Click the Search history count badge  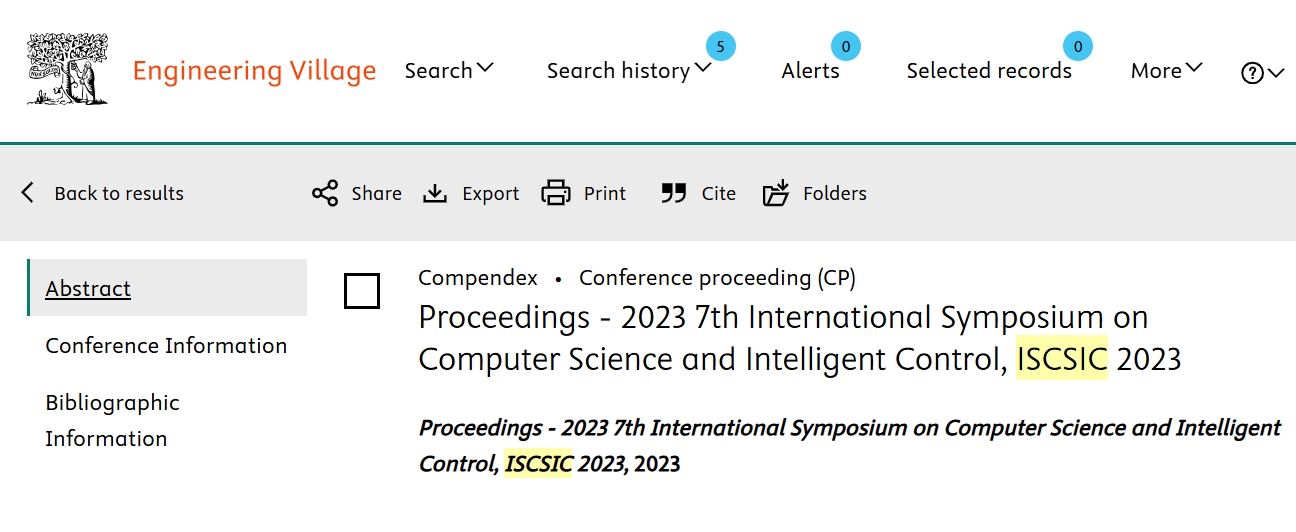point(720,46)
